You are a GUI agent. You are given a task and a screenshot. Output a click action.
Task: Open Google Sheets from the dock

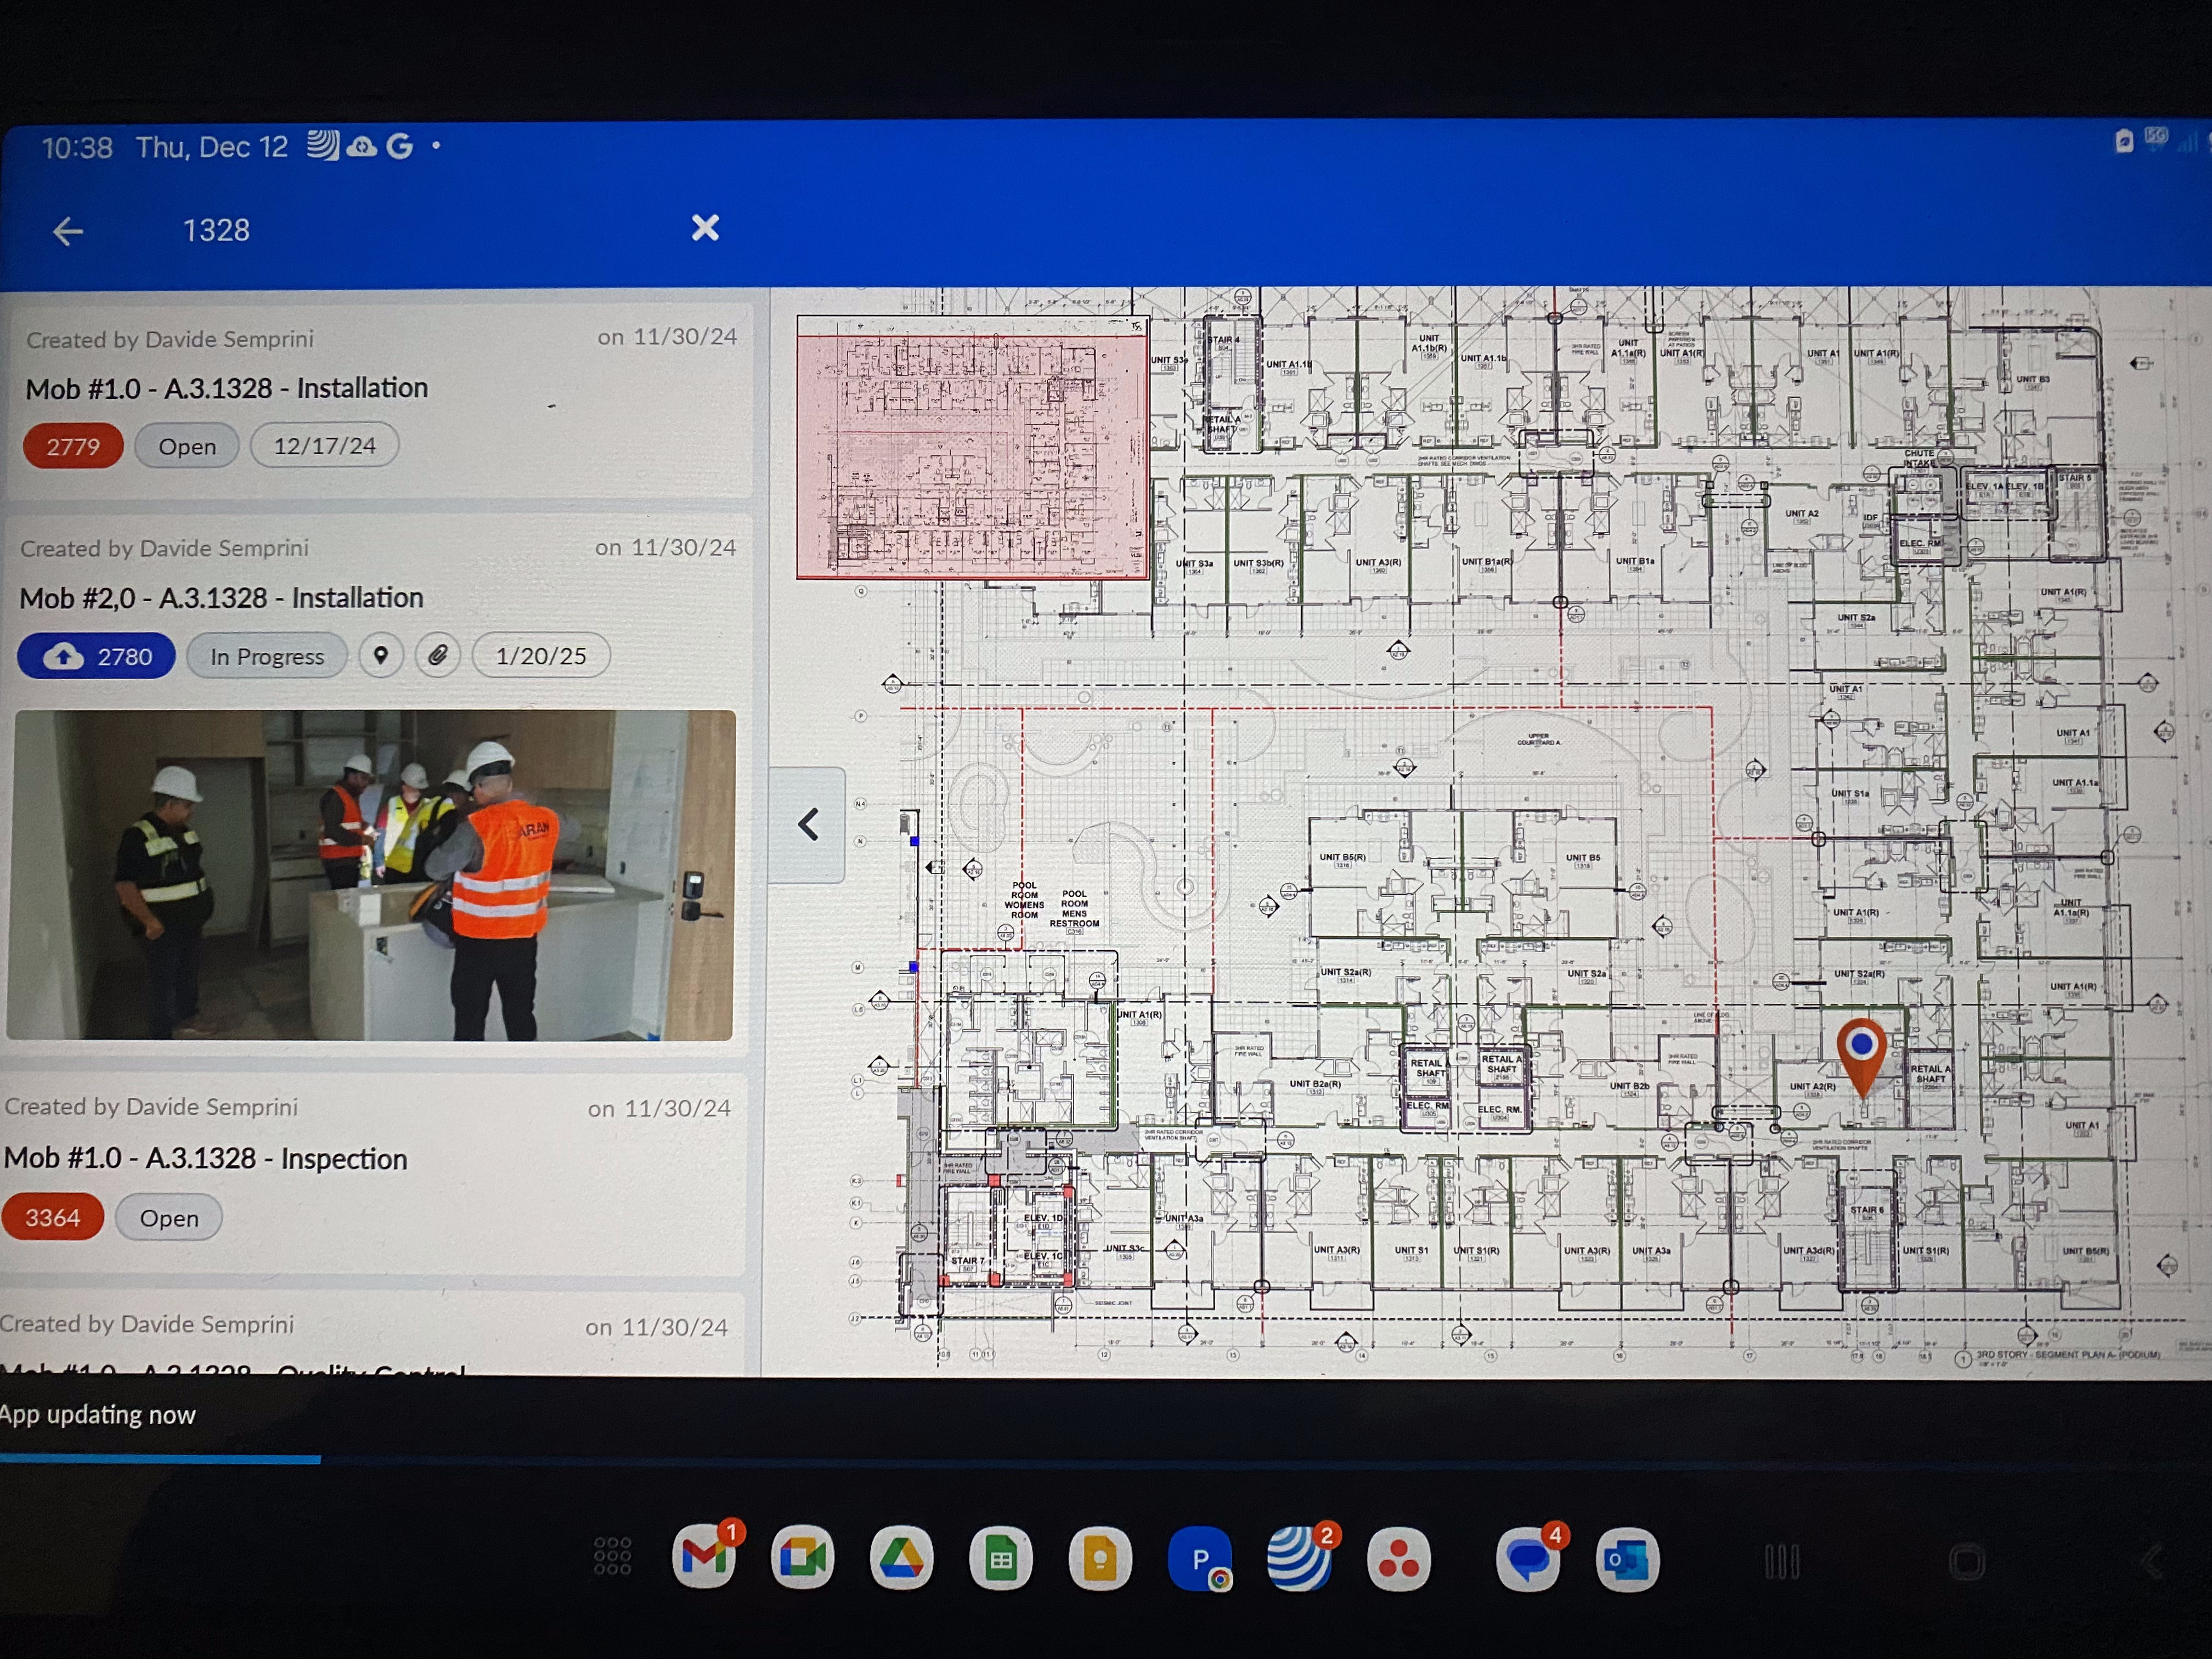coord(1001,1558)
